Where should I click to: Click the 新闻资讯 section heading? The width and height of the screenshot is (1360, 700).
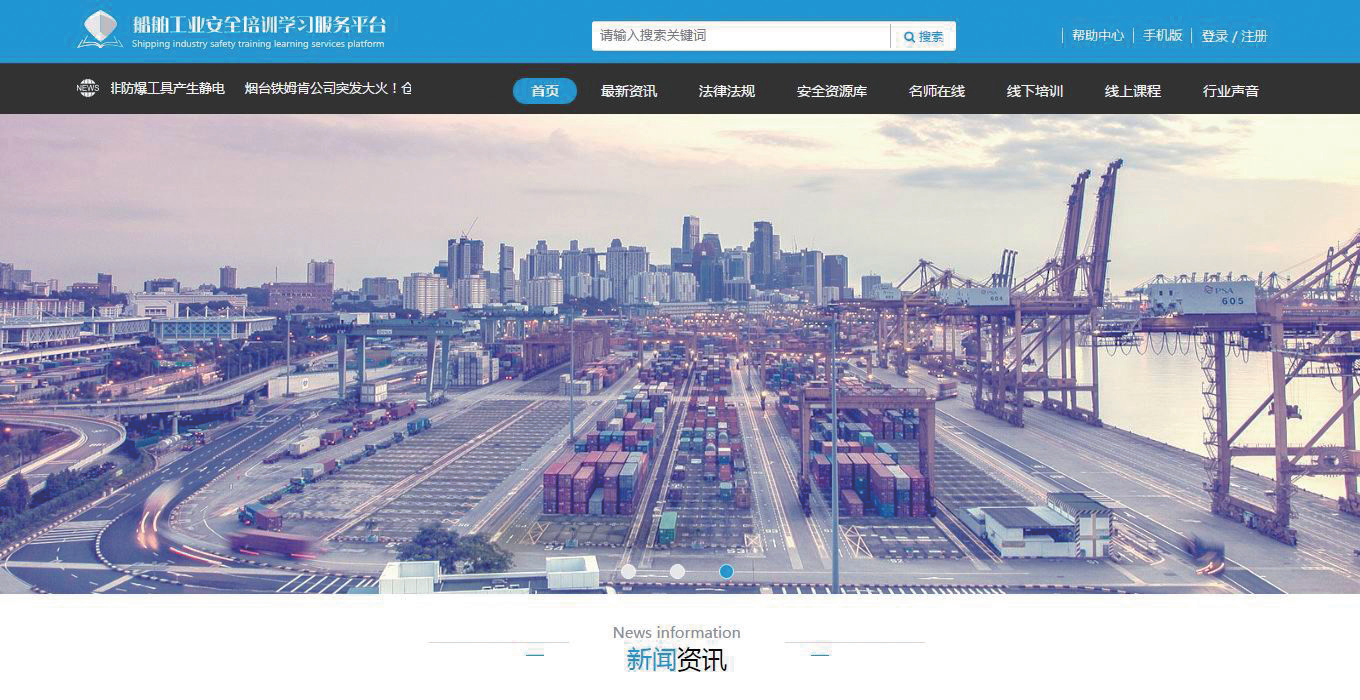677,660
